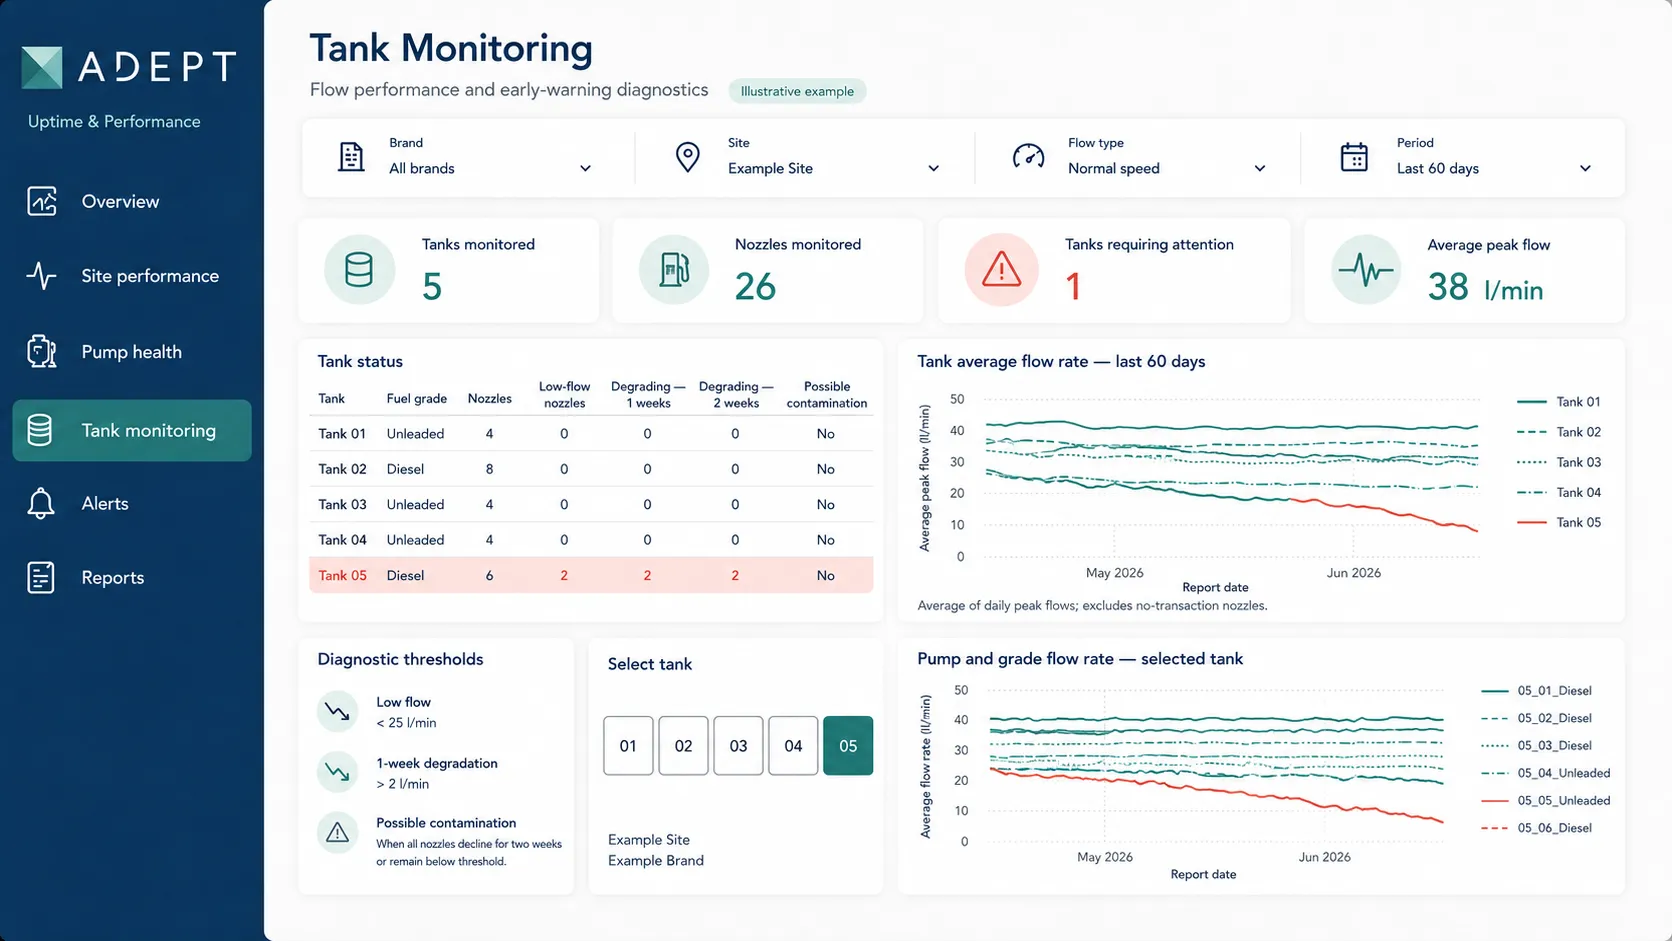The width and height of the screenshot is (1672, 941).
Task: Click the Low flow threshold arrow icon
Action: tap(337, 711)
